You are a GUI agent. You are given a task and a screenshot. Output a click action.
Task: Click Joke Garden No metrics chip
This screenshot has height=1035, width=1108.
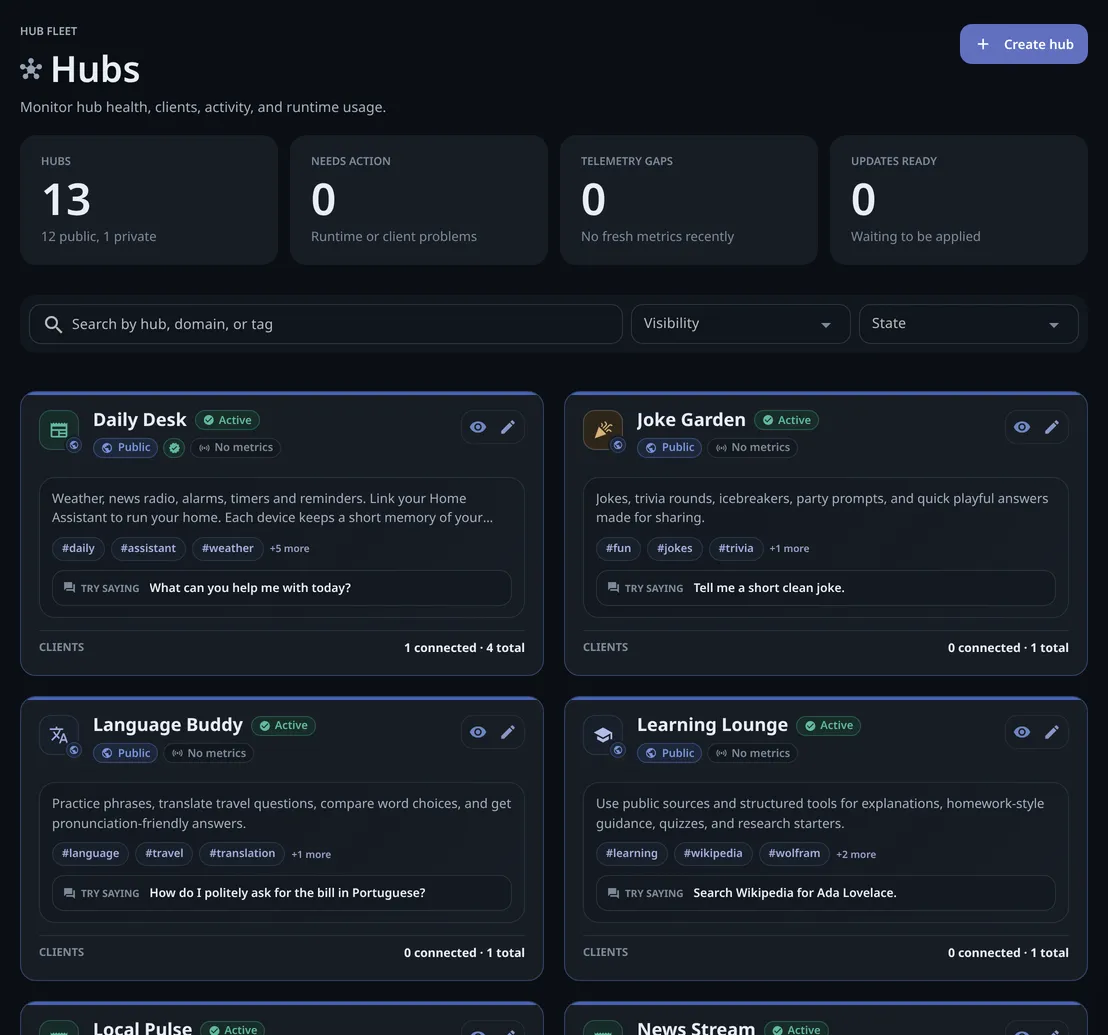coord(753,447)
